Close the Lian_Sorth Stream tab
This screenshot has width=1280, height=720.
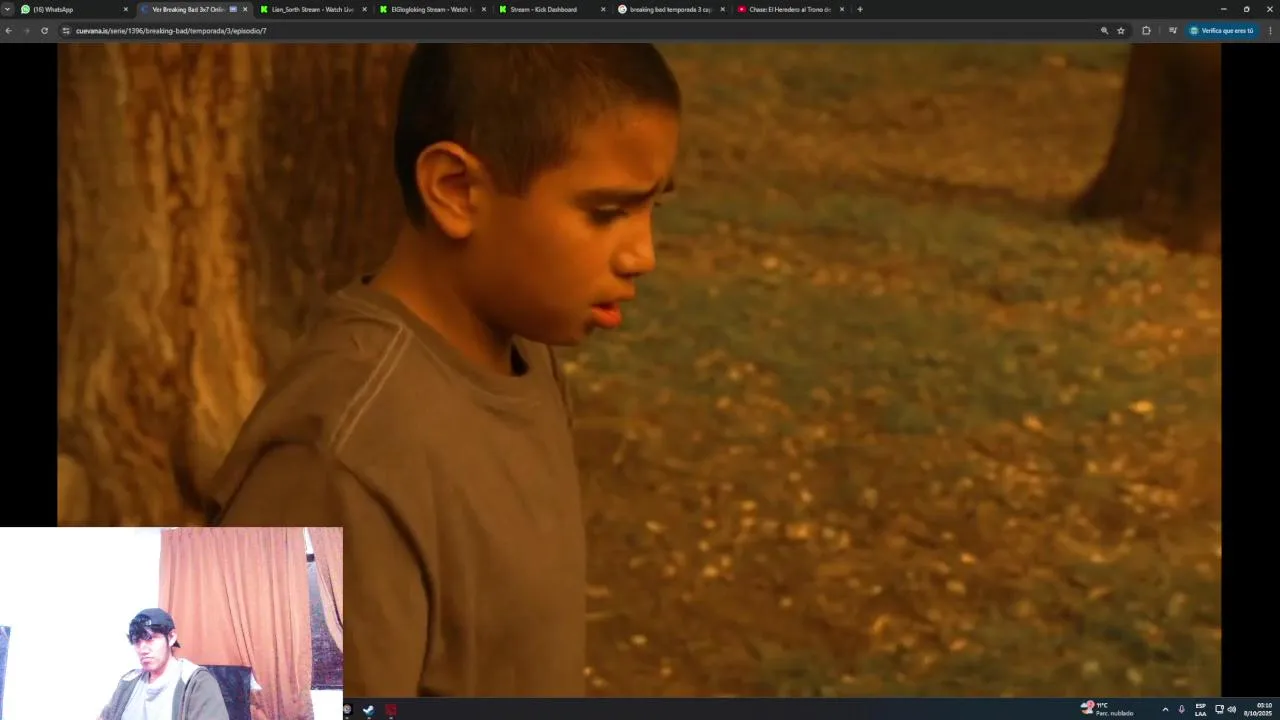[x=364, y=9]
